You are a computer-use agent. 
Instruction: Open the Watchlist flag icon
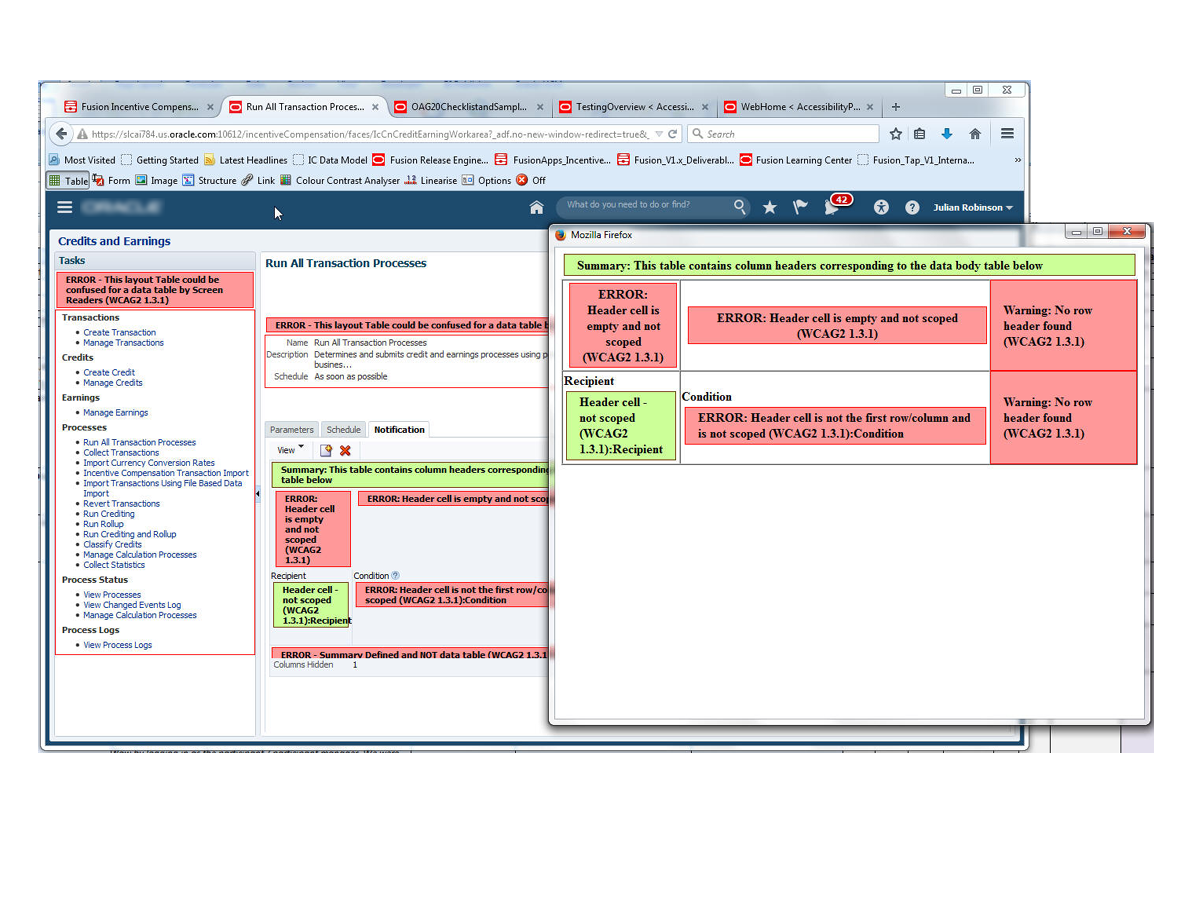800,207
